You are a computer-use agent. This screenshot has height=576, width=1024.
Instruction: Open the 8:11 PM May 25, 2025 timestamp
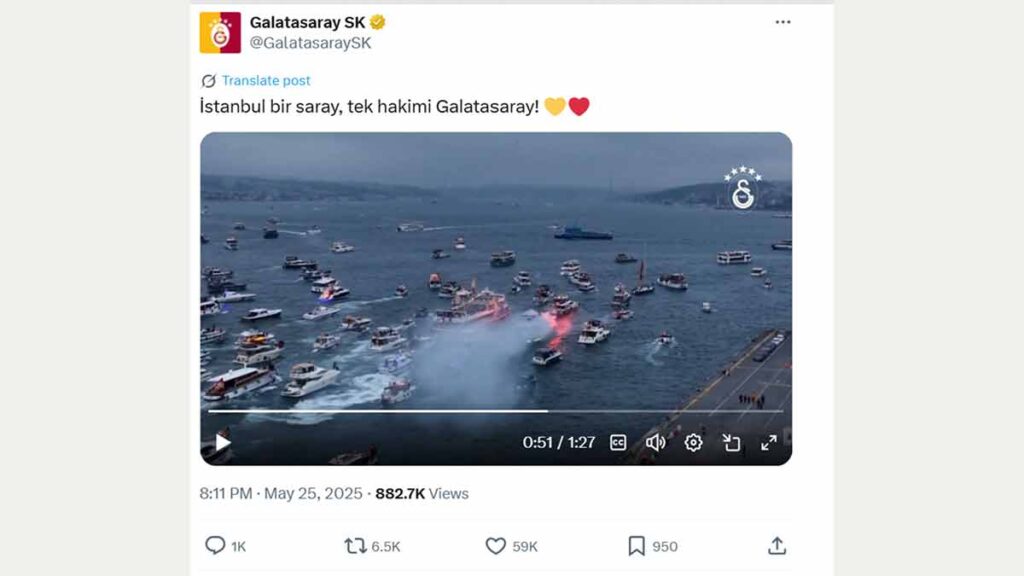(x=281, y=494)
